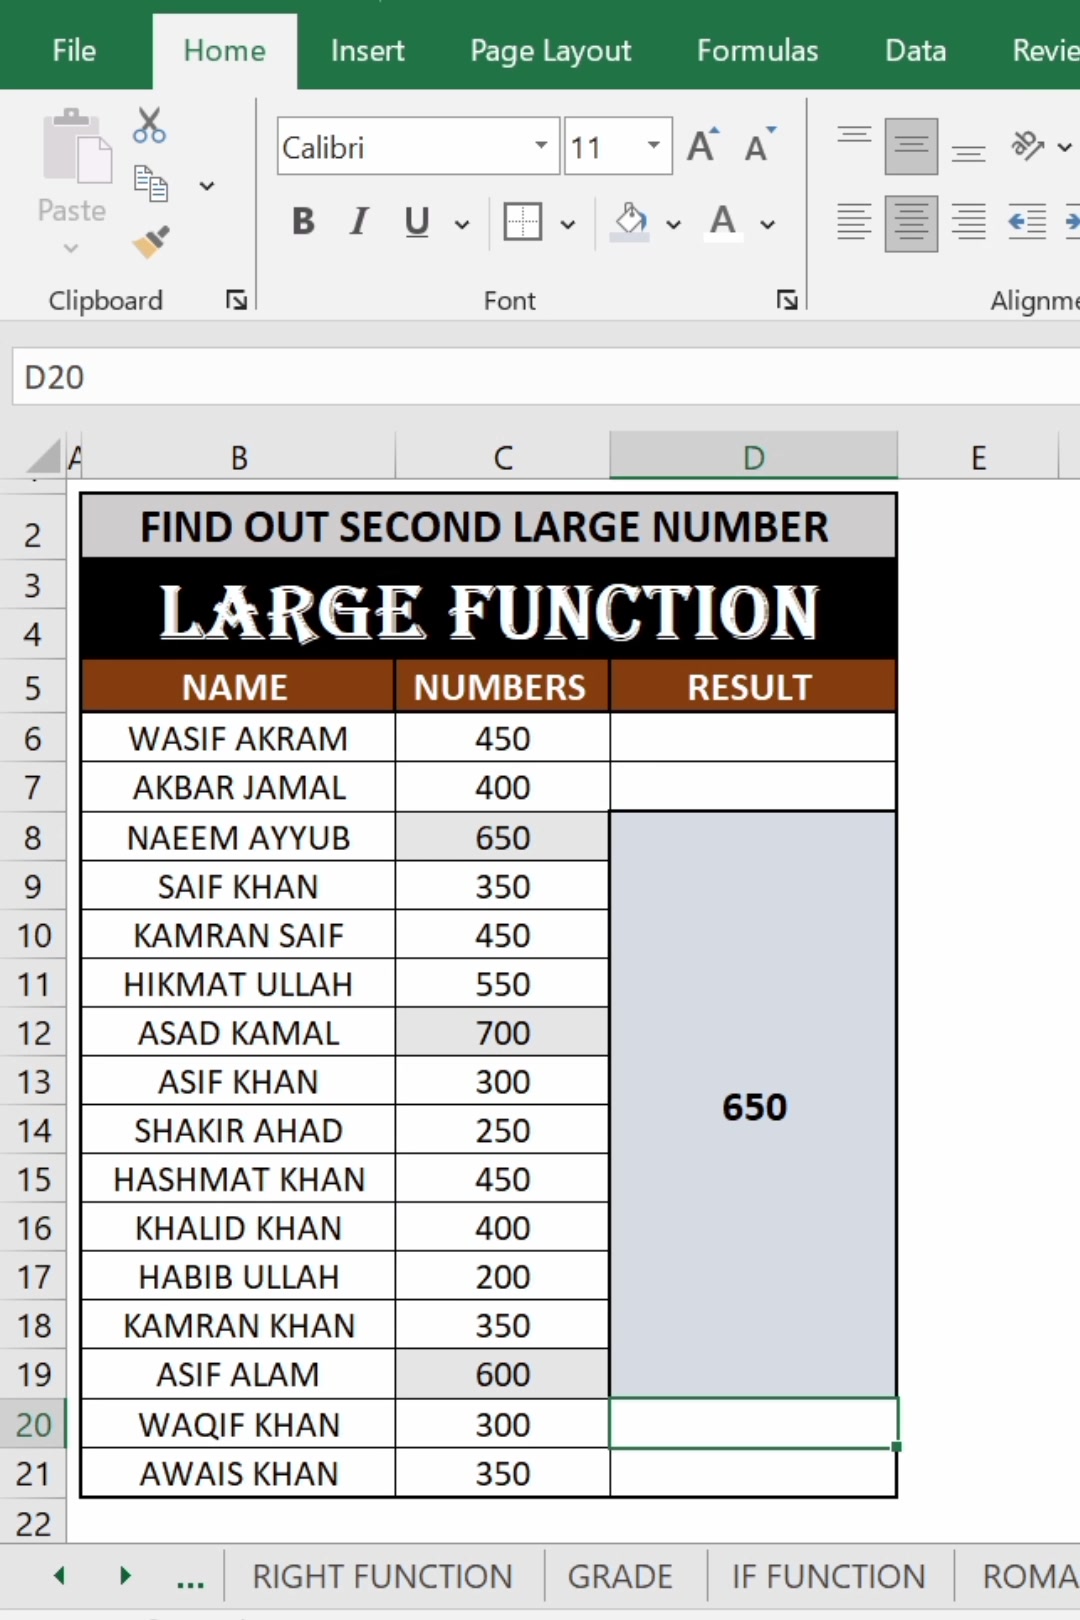Click the HABIB ULLAH cell
The width and height of the screenshot is (1080, 1620).
point(239,1277)
